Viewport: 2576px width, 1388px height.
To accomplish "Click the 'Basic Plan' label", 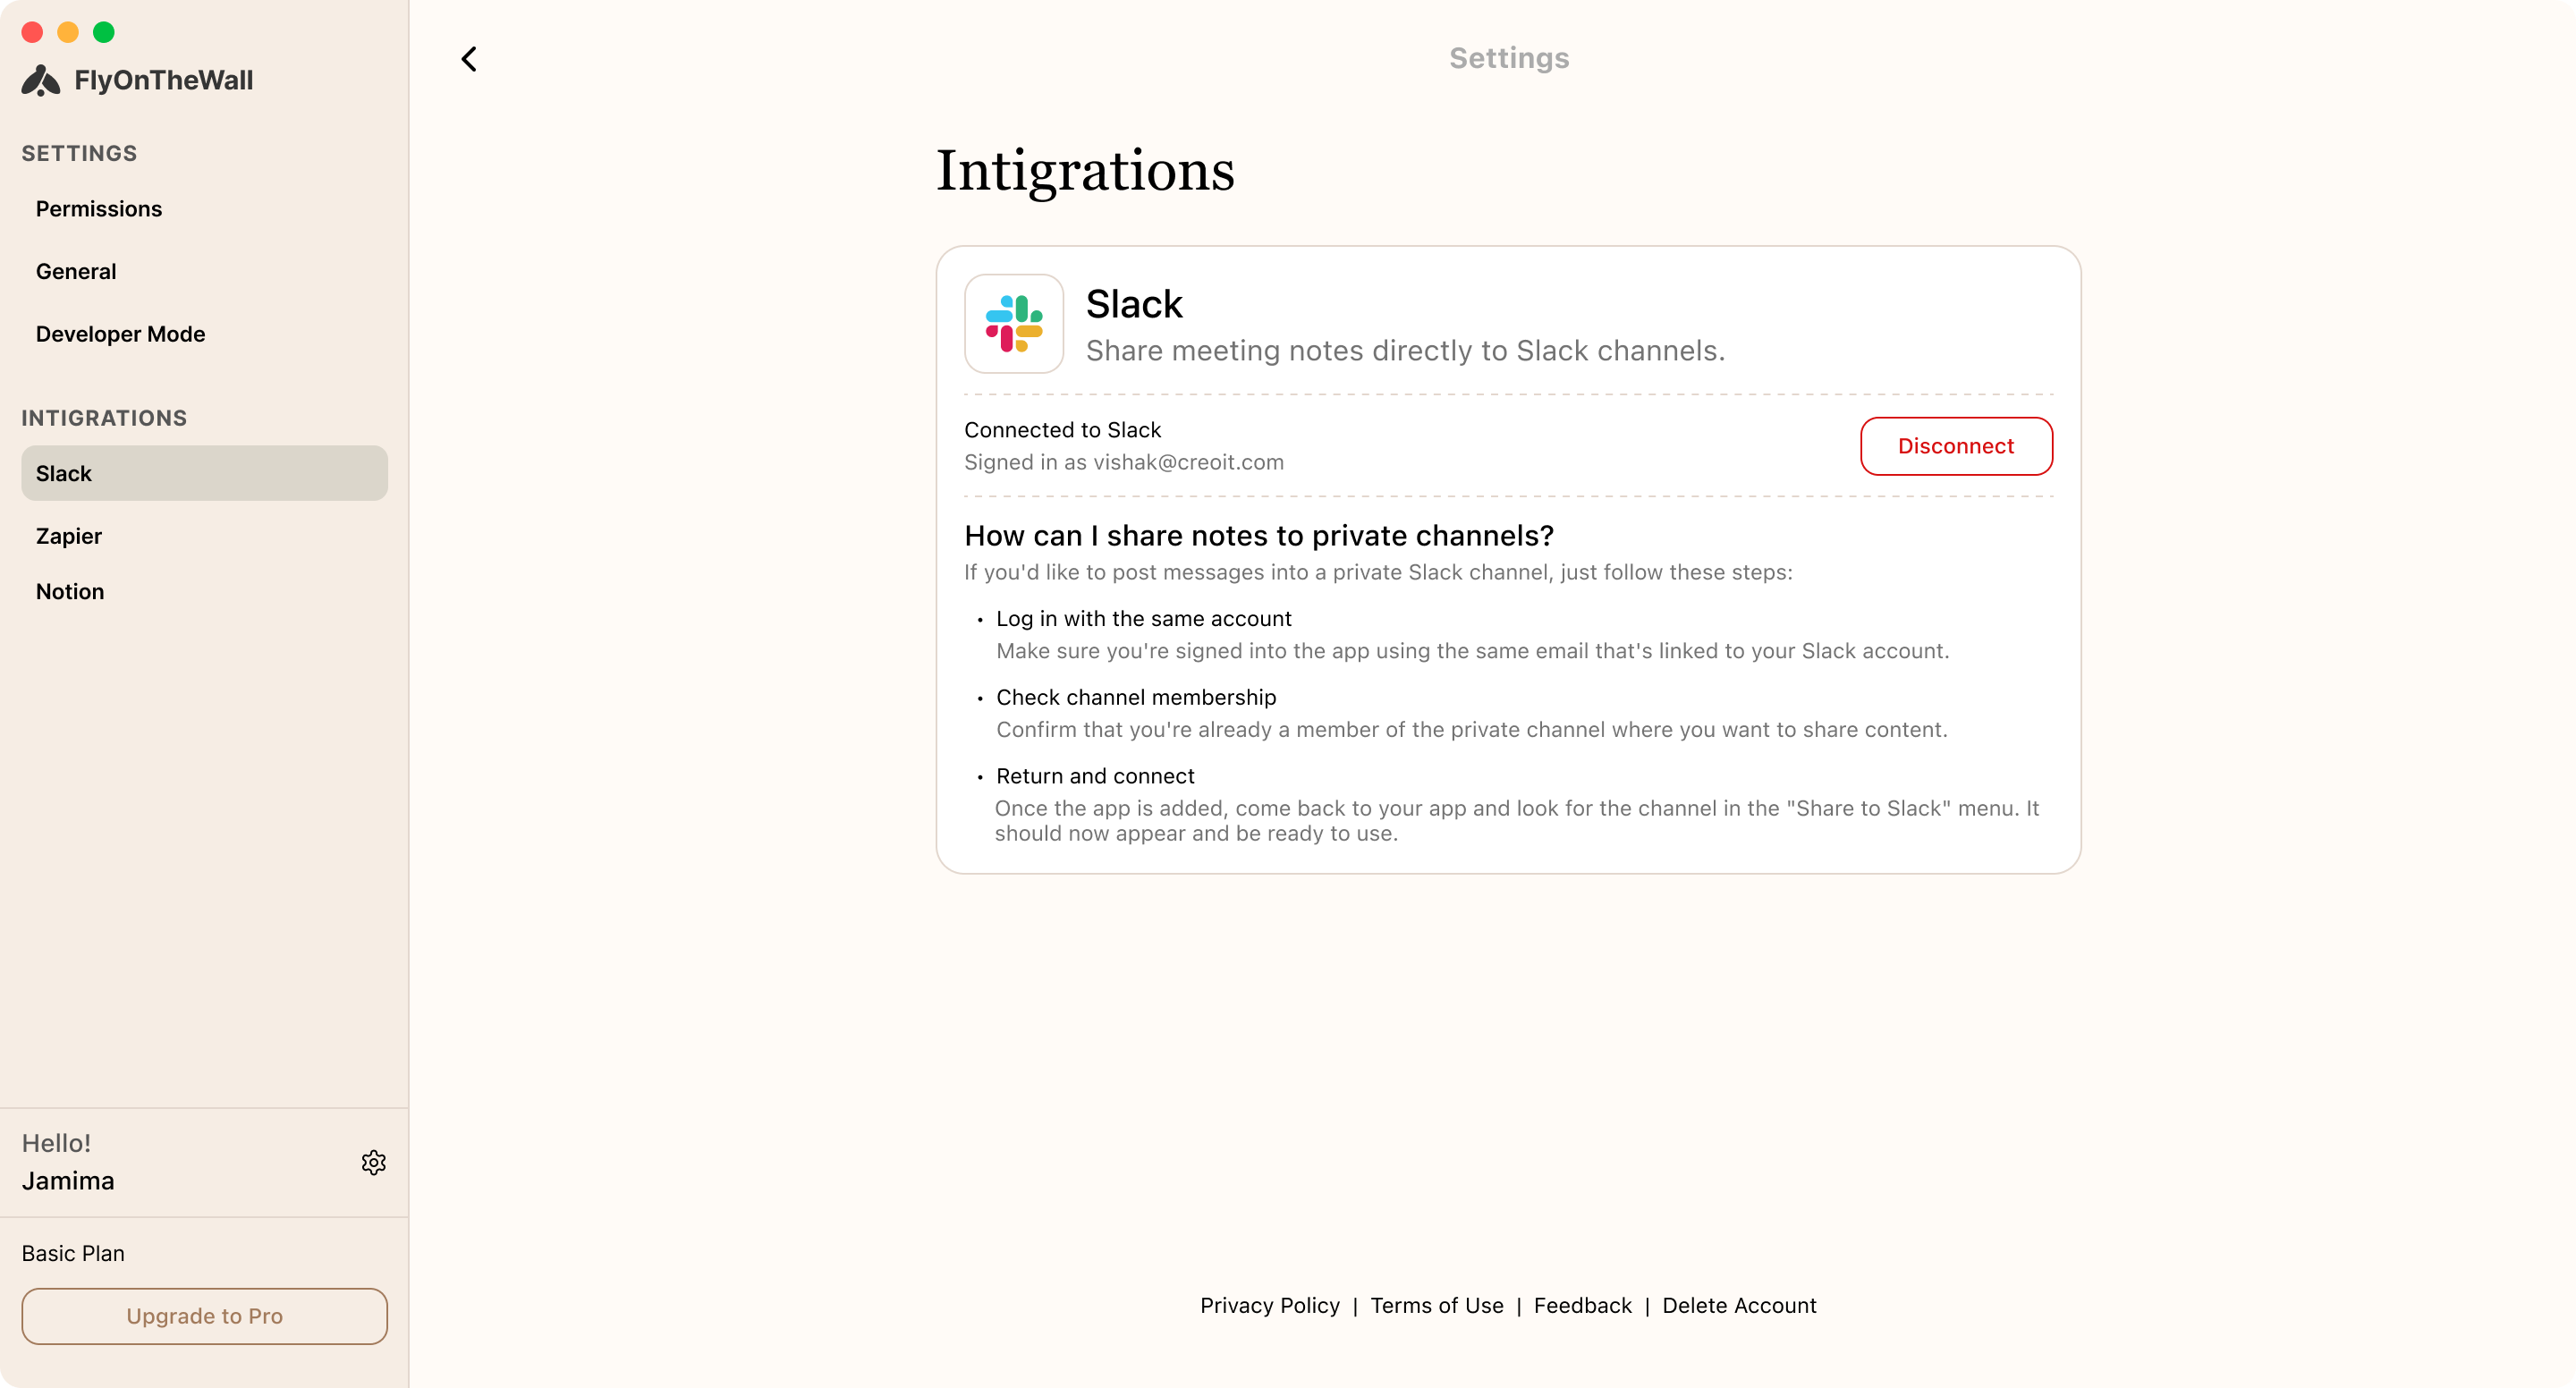I will click(x=73, y=1253).
